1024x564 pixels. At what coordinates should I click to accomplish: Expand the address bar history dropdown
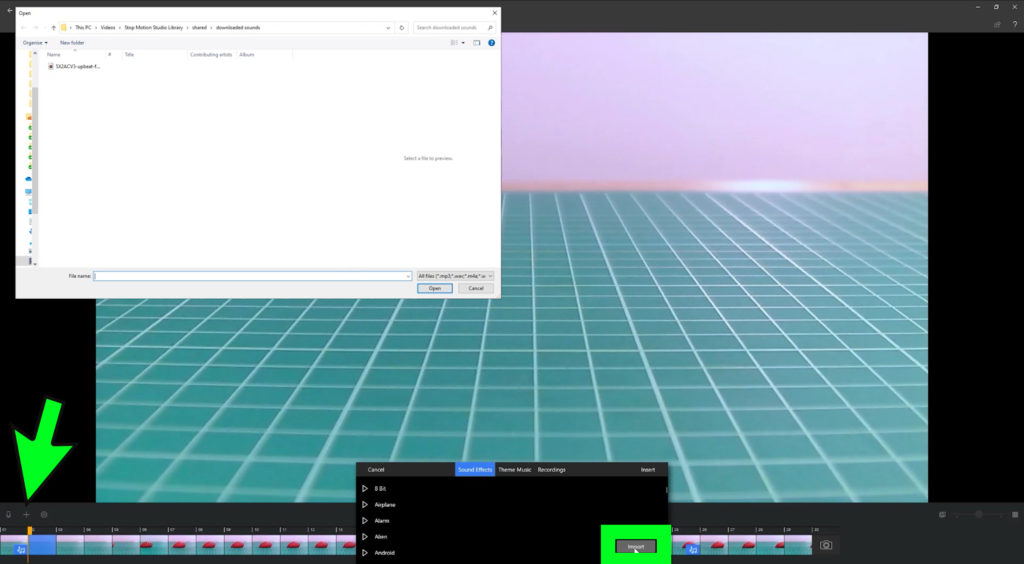(x=388, y=27)
